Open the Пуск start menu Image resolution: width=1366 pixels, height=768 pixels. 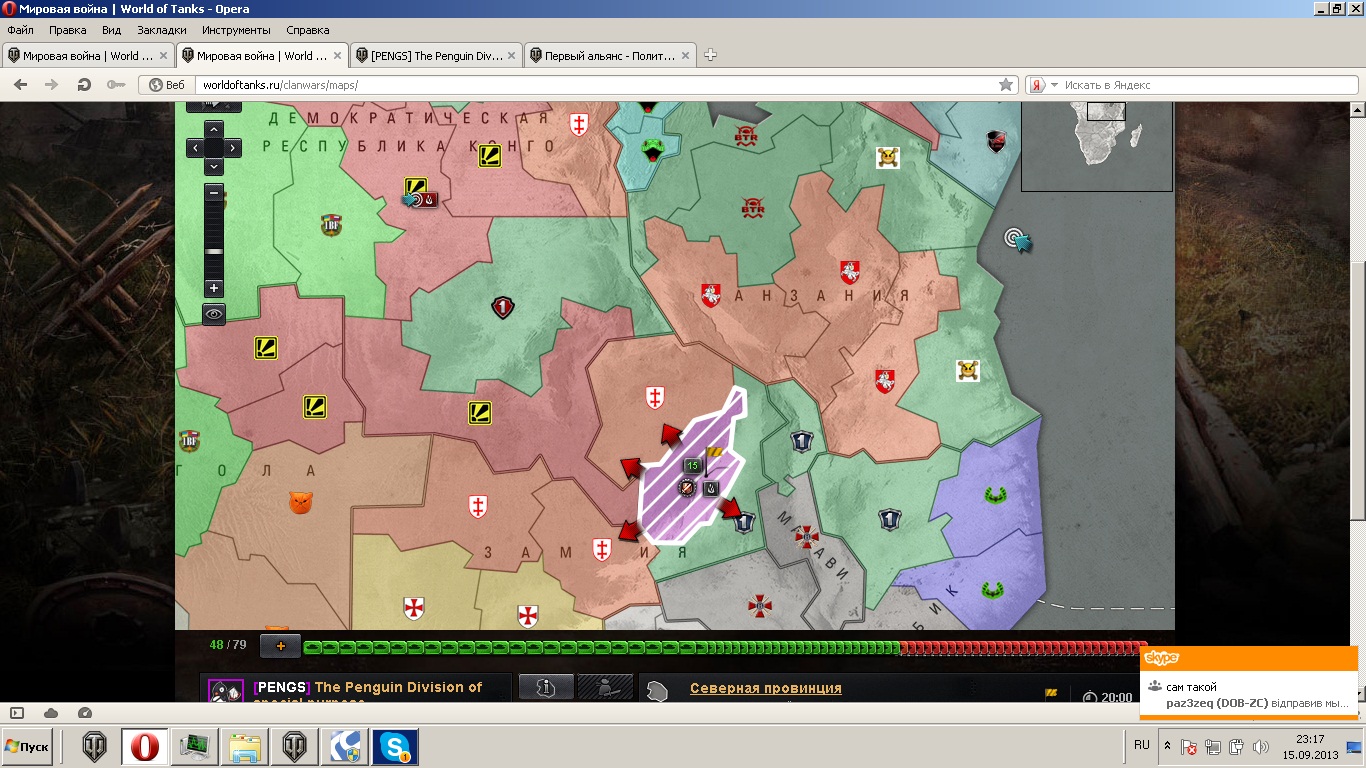(27, 747)
